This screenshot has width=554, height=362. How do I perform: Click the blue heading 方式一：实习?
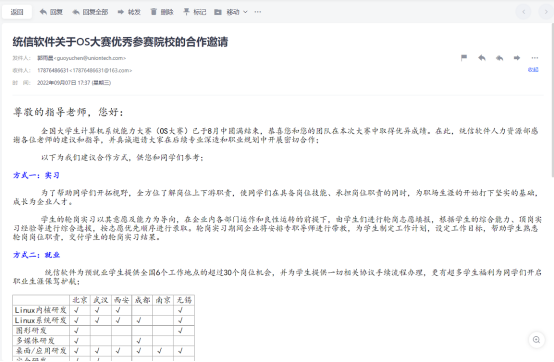[36, 175]
